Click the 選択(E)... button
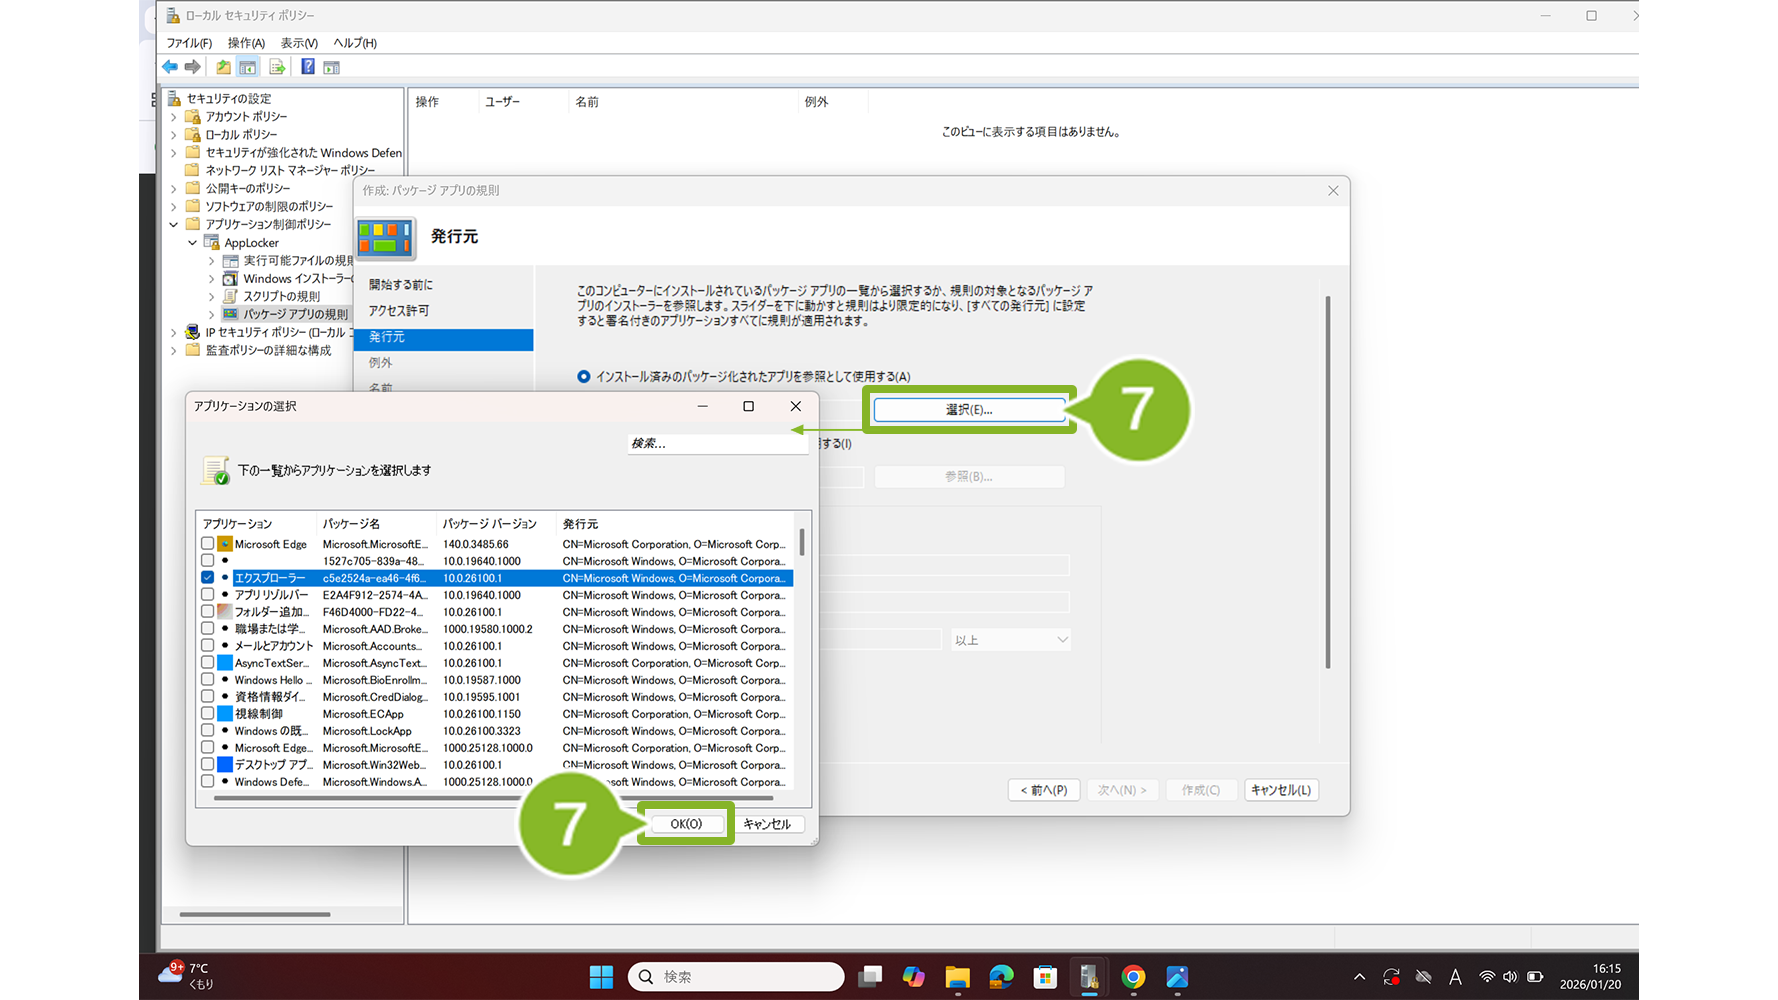Screen dimensions: 1778x1000 [968, 410]
